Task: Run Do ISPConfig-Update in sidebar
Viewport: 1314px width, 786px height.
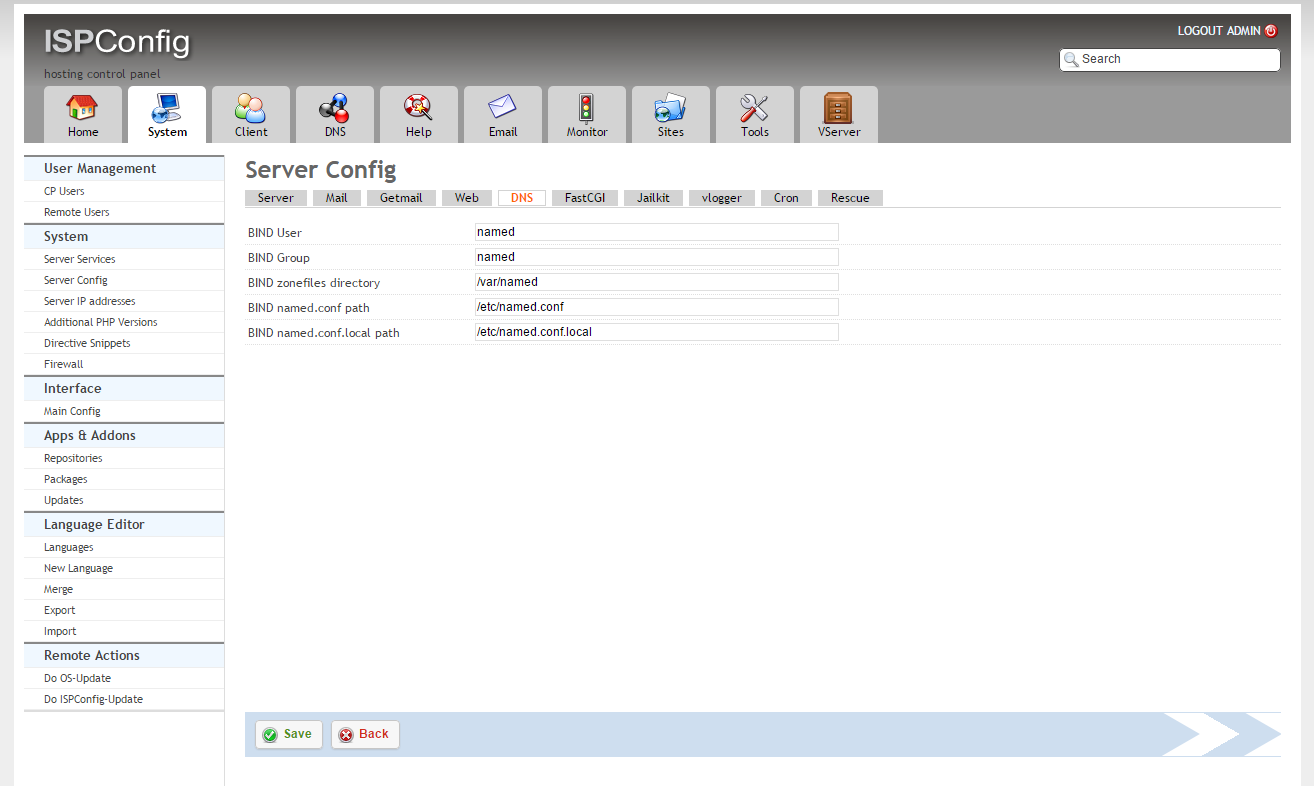Action: (x=94, y=699)
